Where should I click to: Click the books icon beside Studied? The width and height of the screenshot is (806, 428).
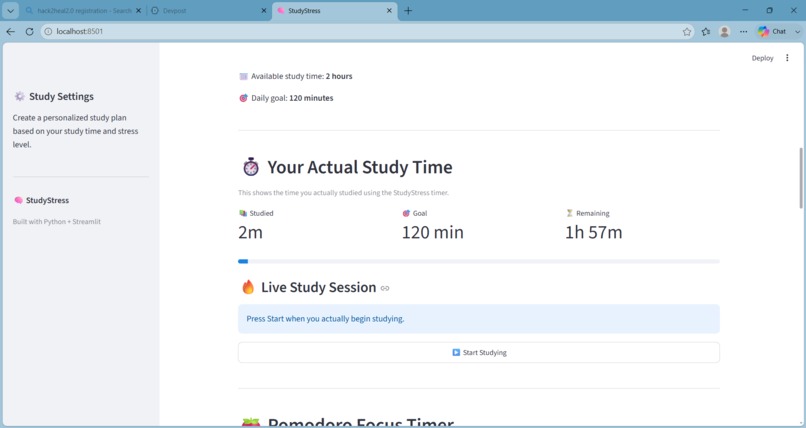[x=243, y=213]
